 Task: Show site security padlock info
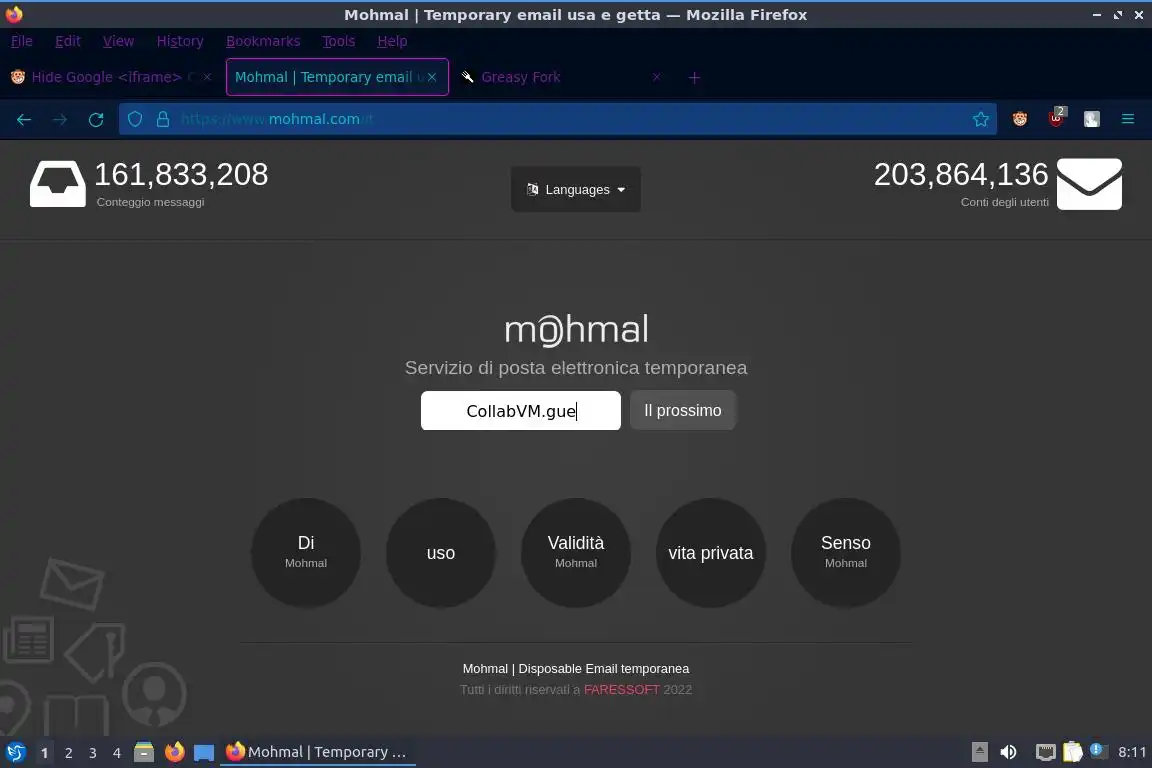[x=163, y=119]
